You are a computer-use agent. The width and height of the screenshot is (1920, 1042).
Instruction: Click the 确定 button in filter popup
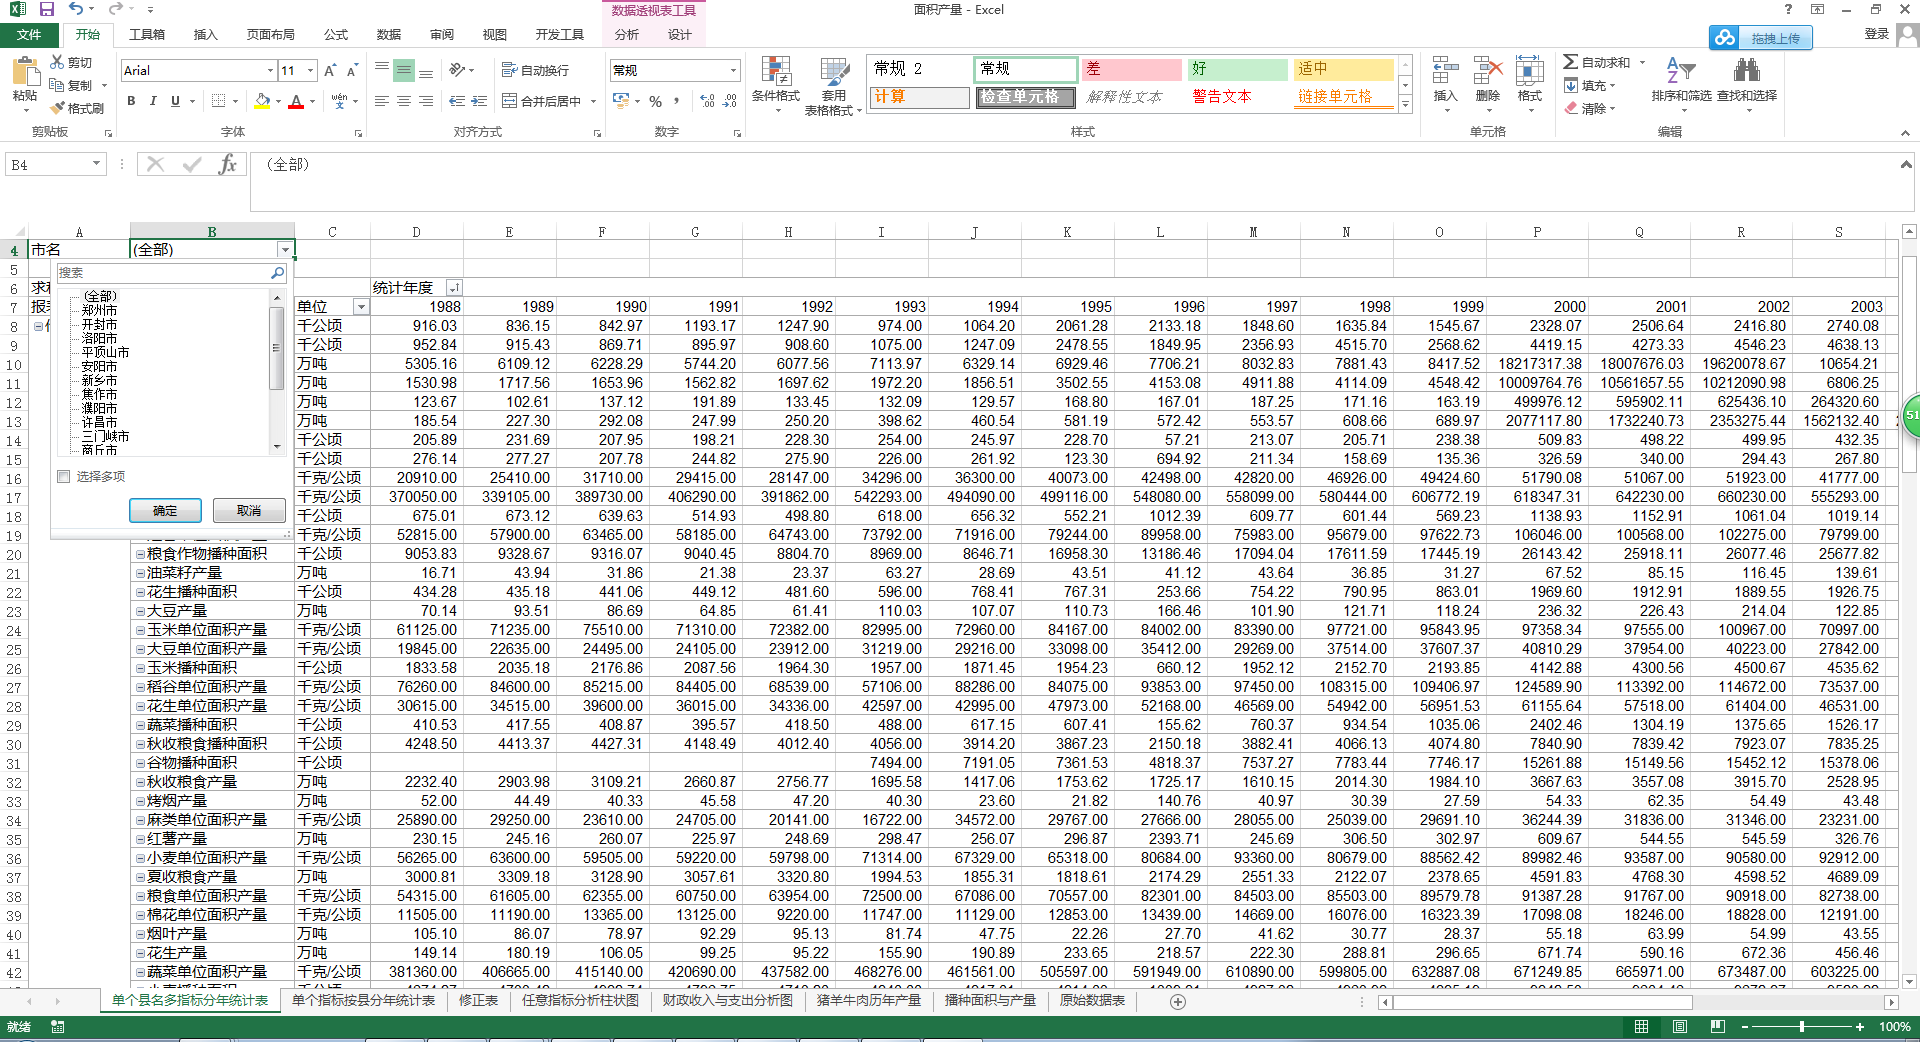pyautogui.click(x=165, y=511)
